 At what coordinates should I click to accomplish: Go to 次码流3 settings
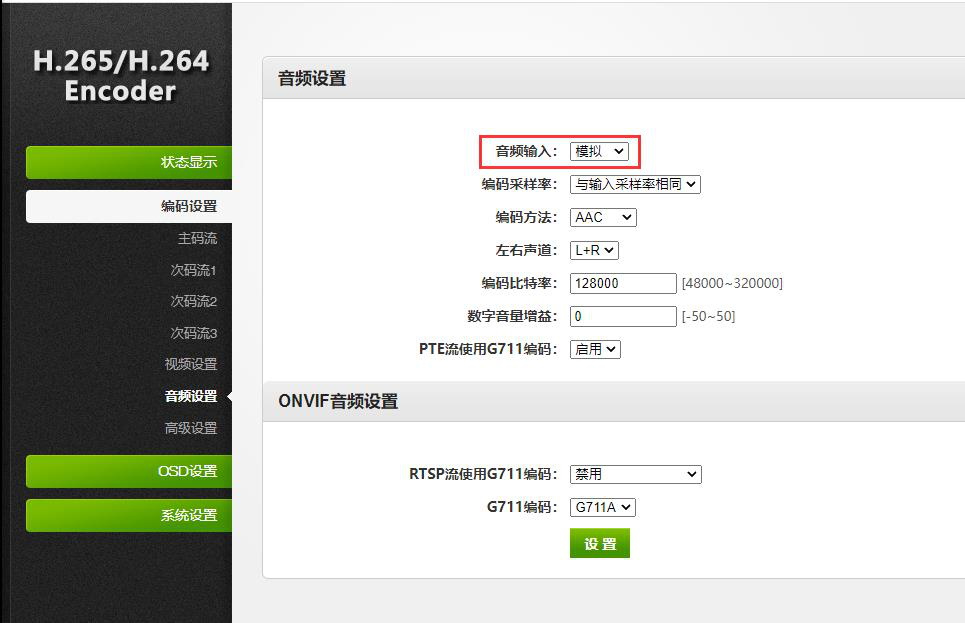(x=194, y=333)
